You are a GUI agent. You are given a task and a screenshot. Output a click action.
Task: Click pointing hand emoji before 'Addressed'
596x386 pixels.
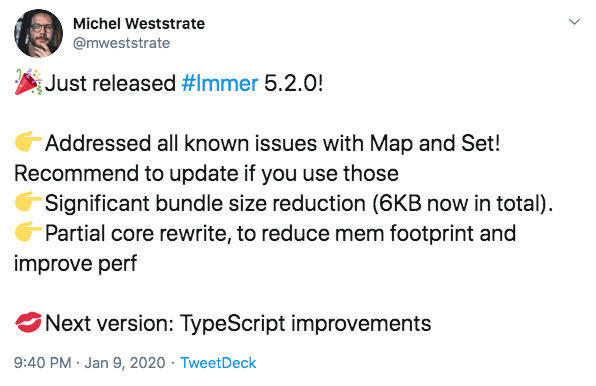click(x=28, y=142)
